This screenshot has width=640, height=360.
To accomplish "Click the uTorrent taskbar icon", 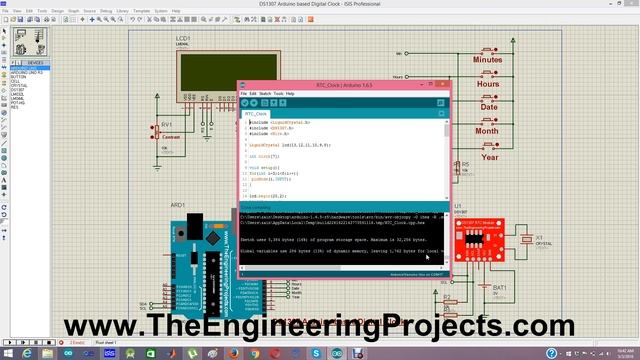I will coord(192,353).
